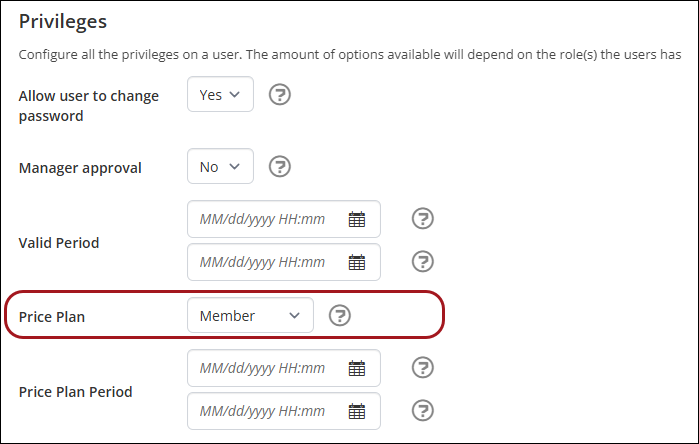Open help icon next to Price Plan

pyautogui.click(x=340, y=316)
